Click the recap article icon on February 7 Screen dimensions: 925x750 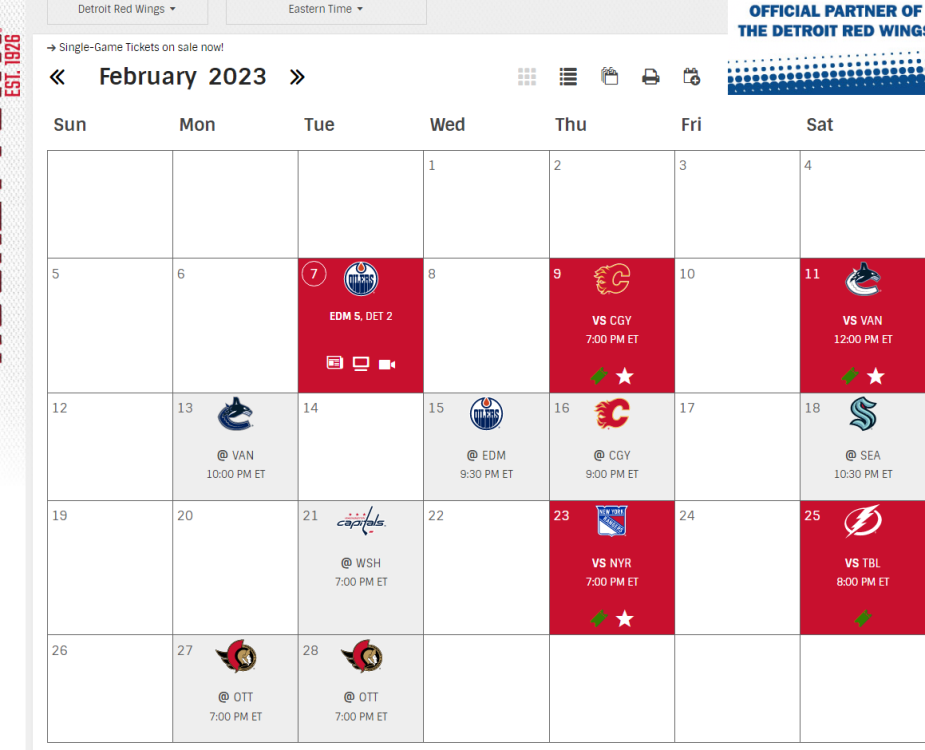point(335,364)
